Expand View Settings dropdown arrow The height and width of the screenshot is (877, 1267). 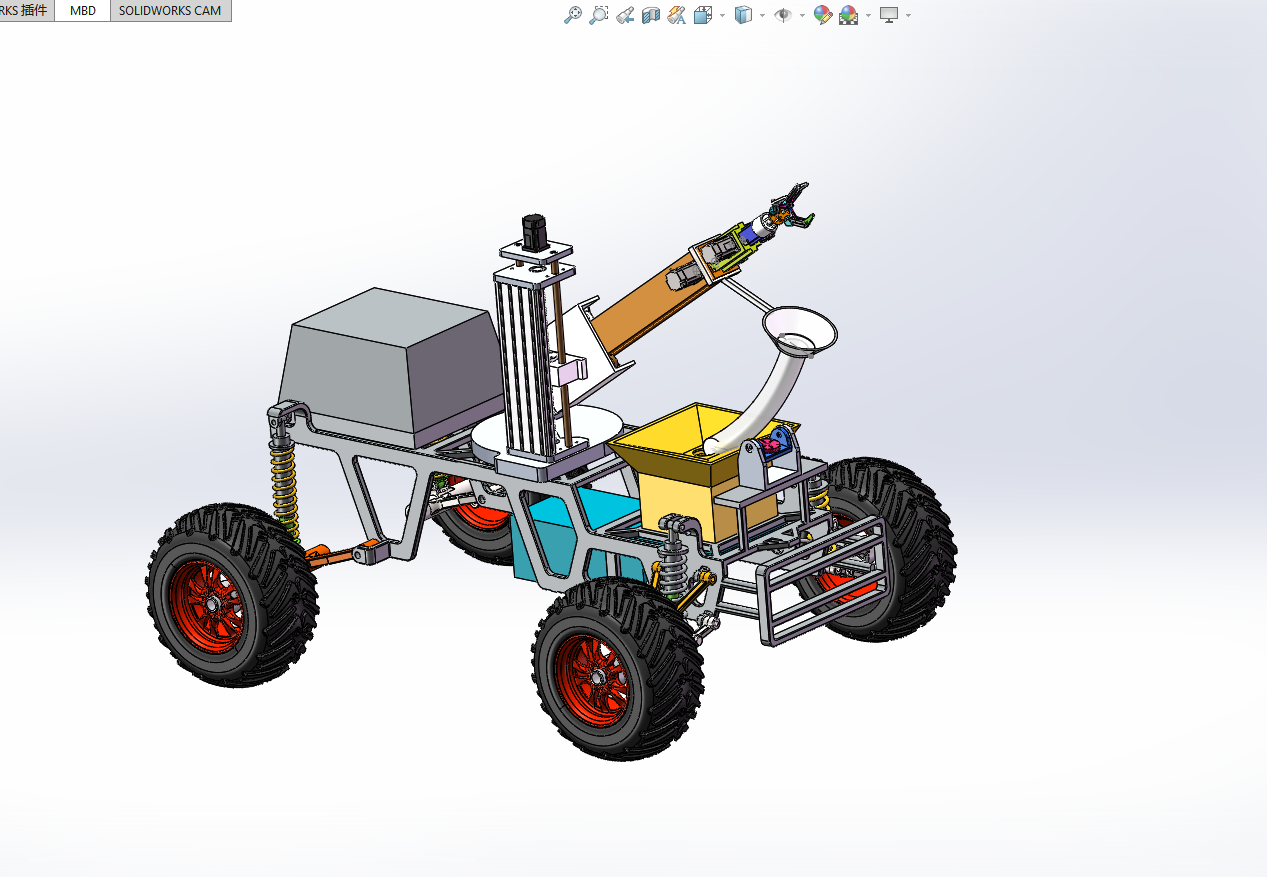point(908,15)
